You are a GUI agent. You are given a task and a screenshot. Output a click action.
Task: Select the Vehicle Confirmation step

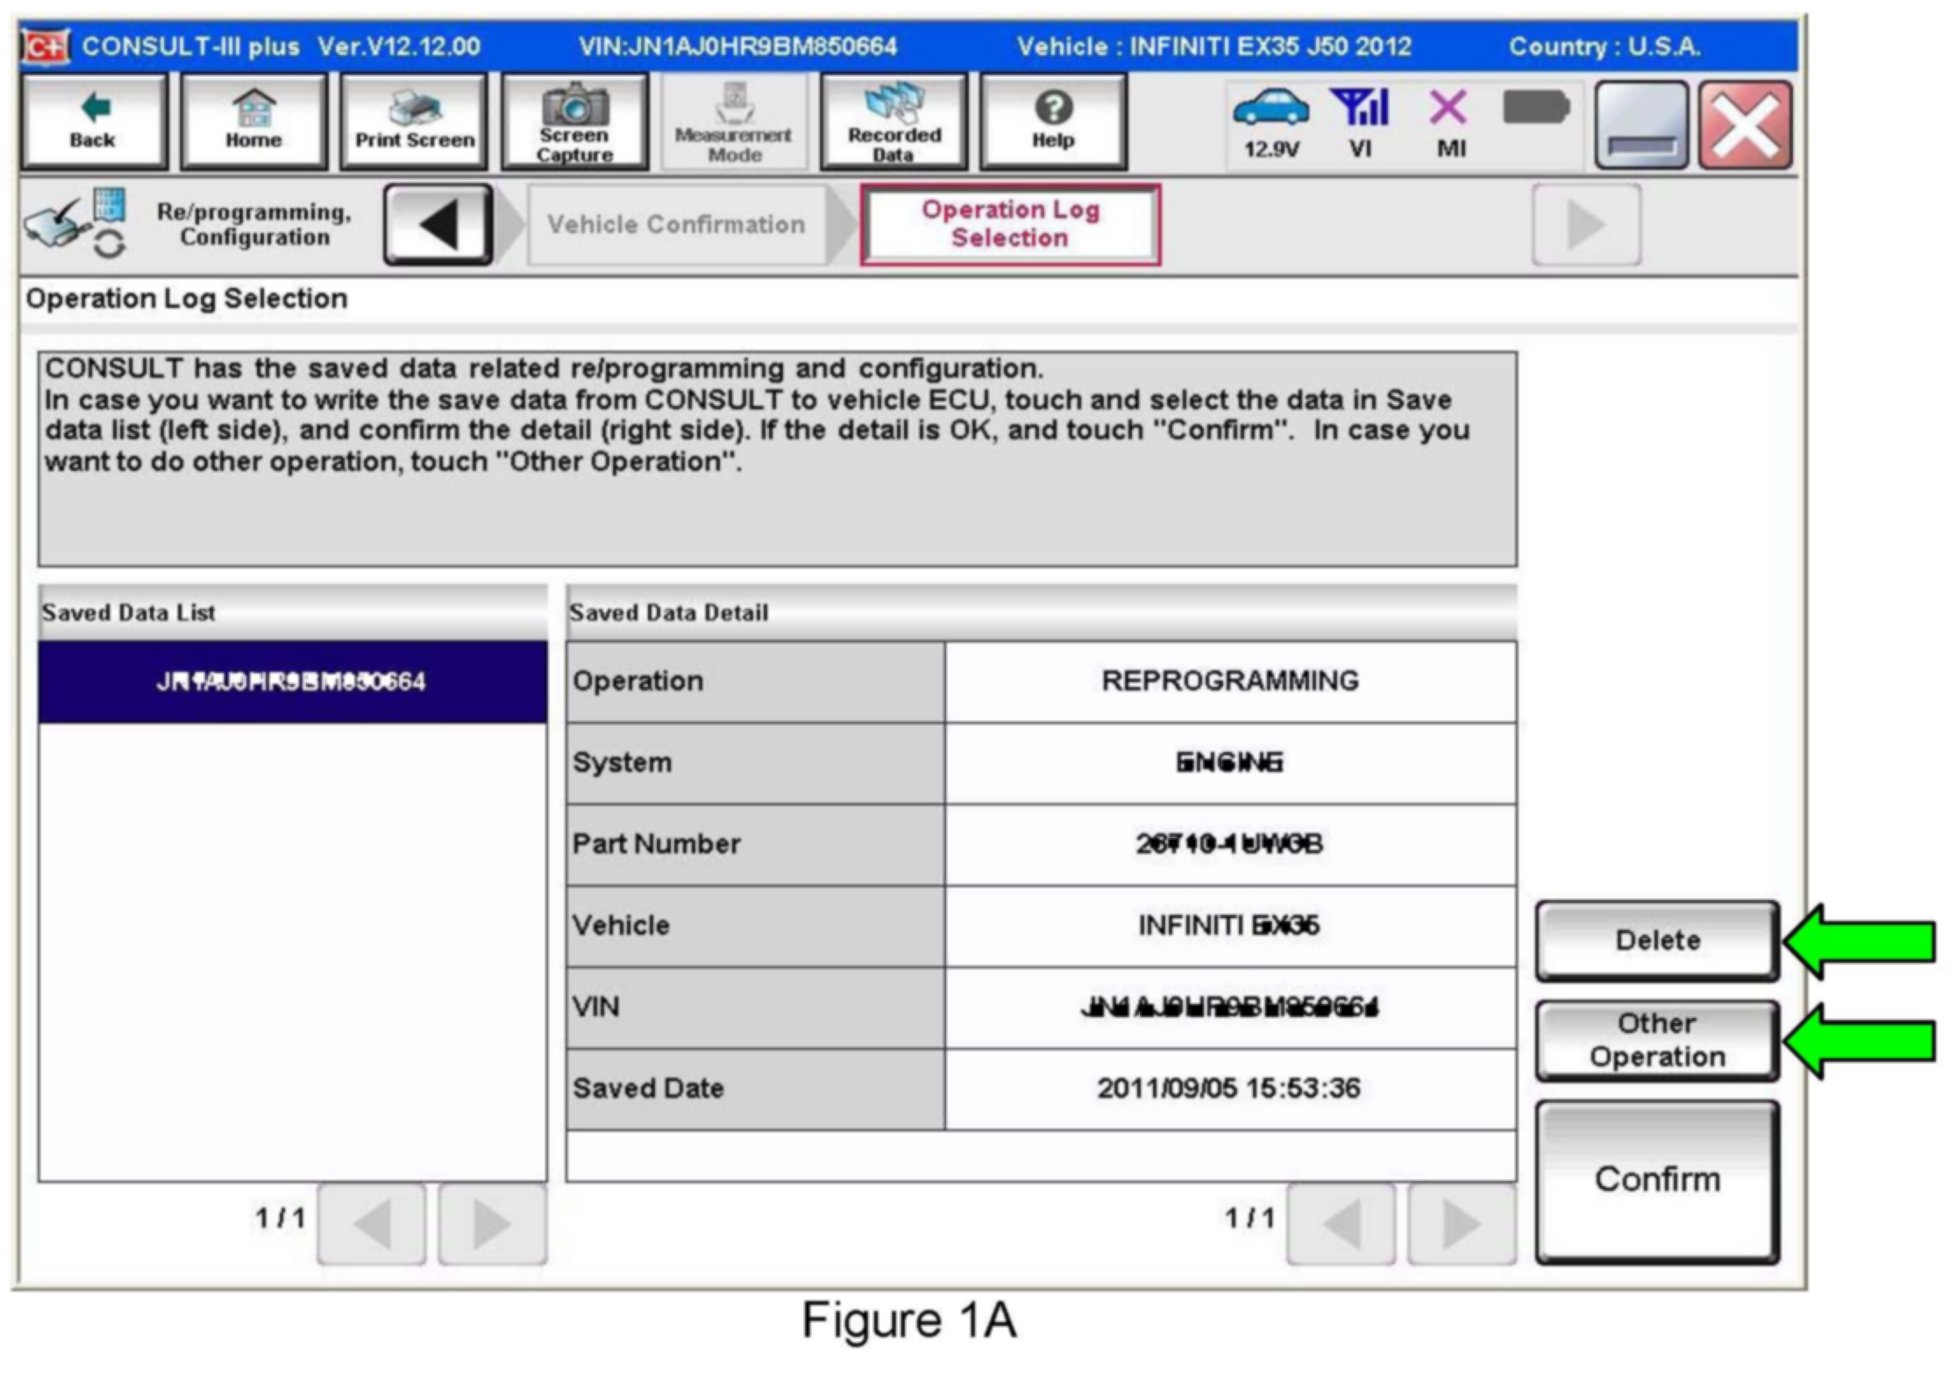tap(676, 224)
